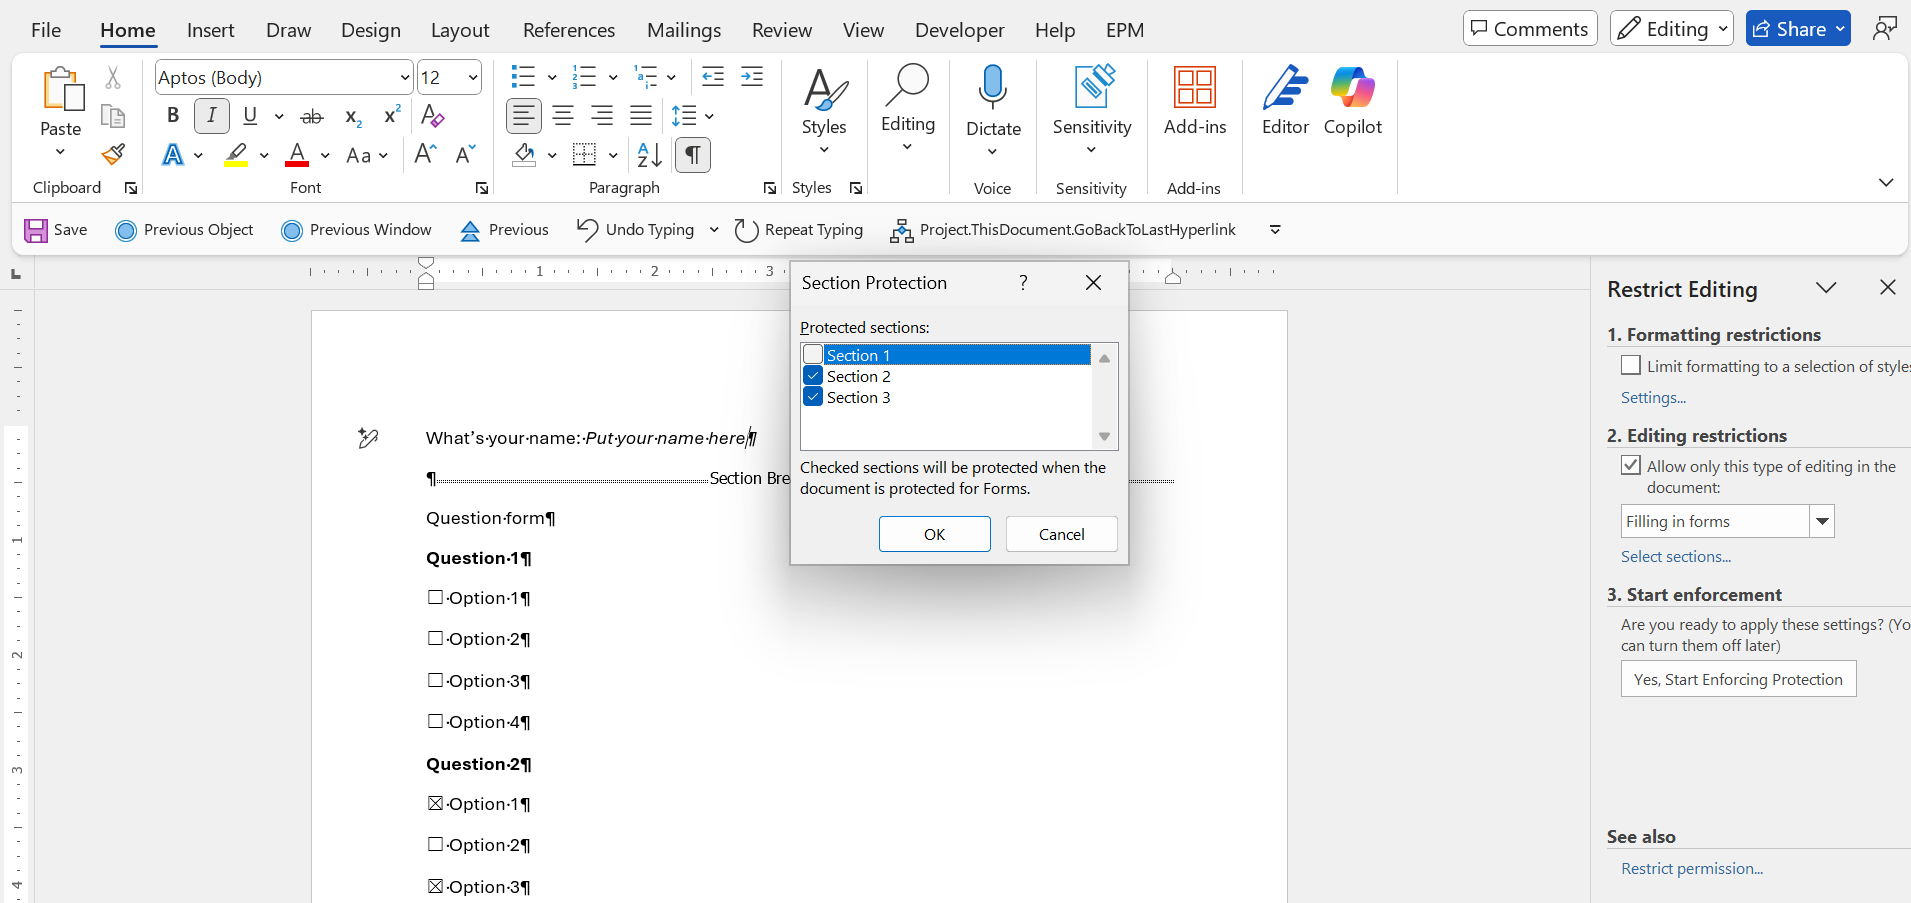Viewport: 1911px width, 903px height.
Task: Switch to the Design tab
Action: 371,30
